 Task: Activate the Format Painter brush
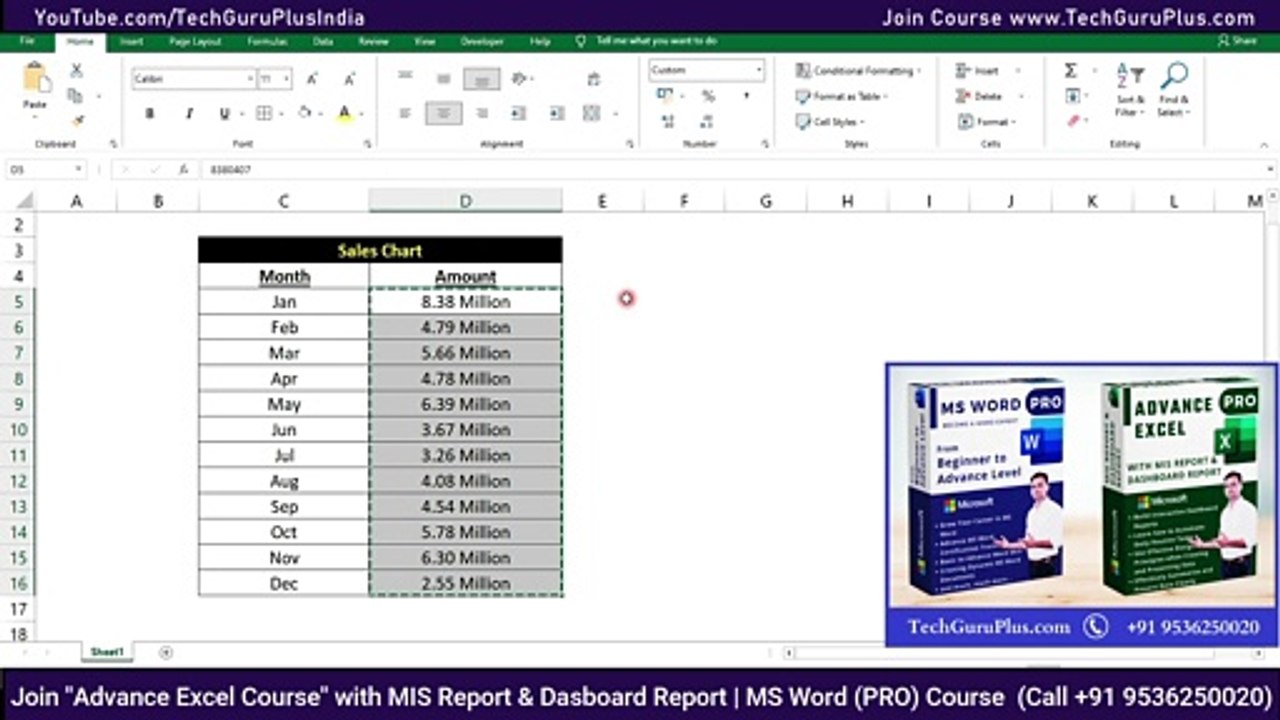coord(76,120)
